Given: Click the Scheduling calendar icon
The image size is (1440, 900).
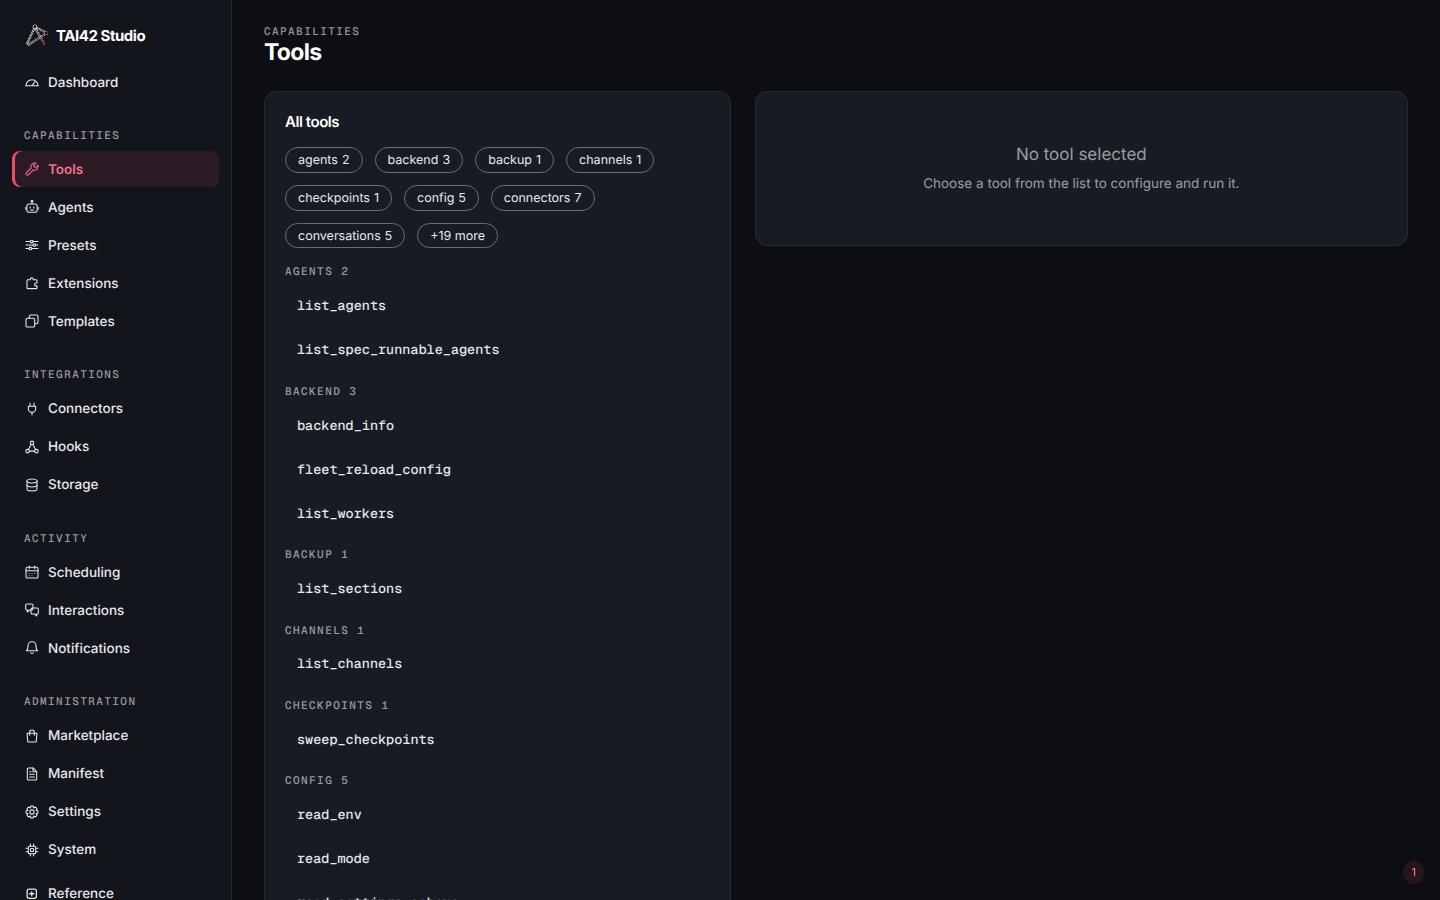Looking at the screenshot, I should pos(32,573).
